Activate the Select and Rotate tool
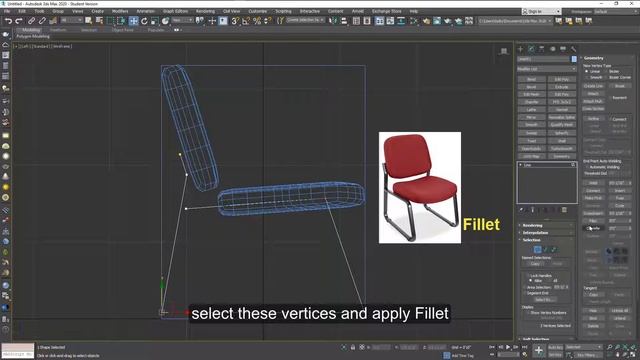Screen dimensions: 640x360 point(144,21)
